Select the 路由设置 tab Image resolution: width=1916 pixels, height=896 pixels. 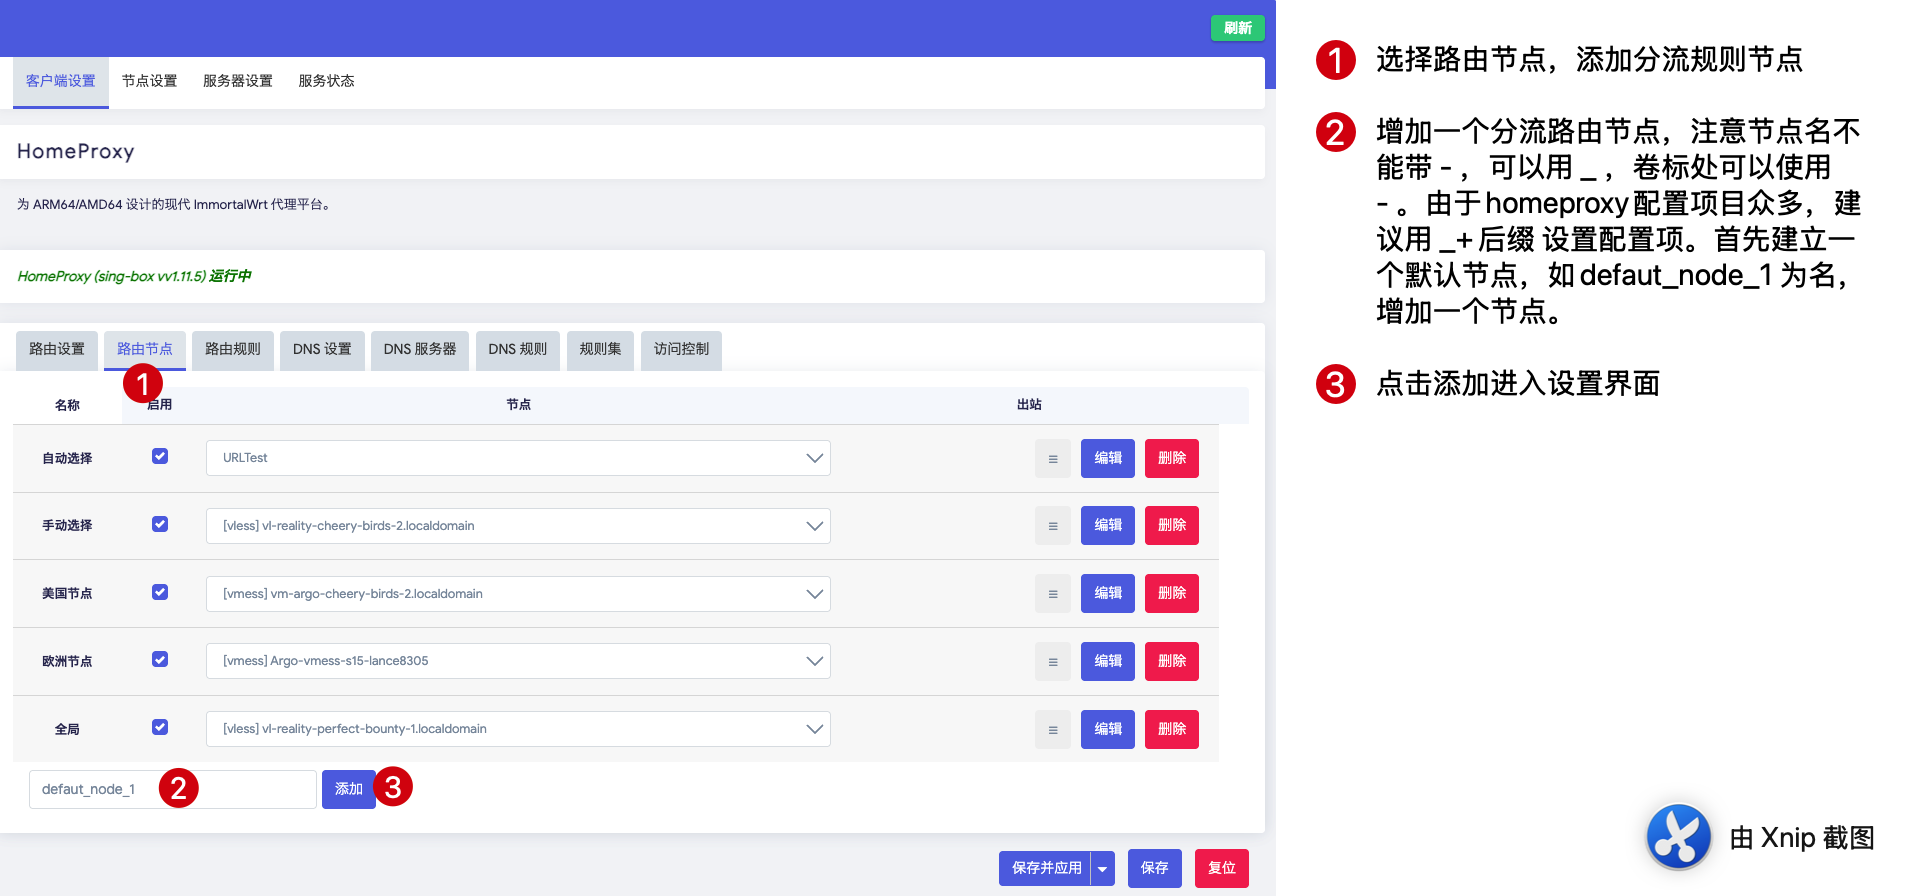pos(57,349)
